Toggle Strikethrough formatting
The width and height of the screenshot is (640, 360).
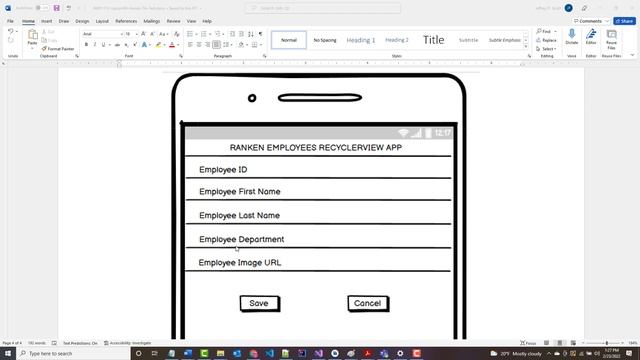click(x=117, y=44)
